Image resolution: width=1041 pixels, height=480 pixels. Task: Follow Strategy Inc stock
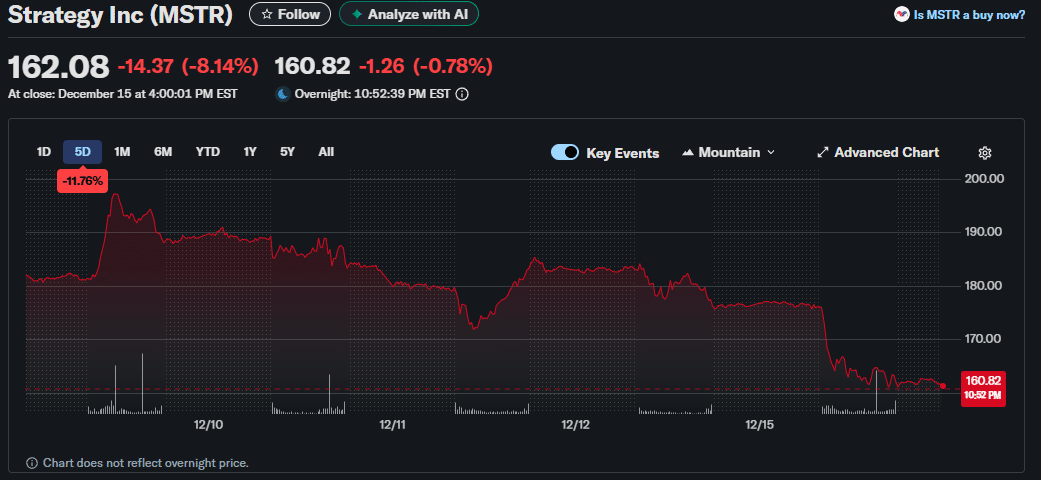click(x=290, y=14)
